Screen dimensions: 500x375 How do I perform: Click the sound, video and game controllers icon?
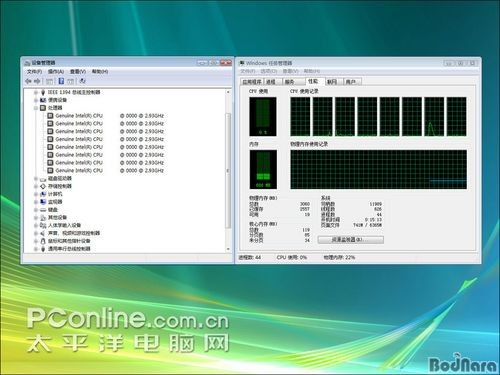(x=43, y=233)
